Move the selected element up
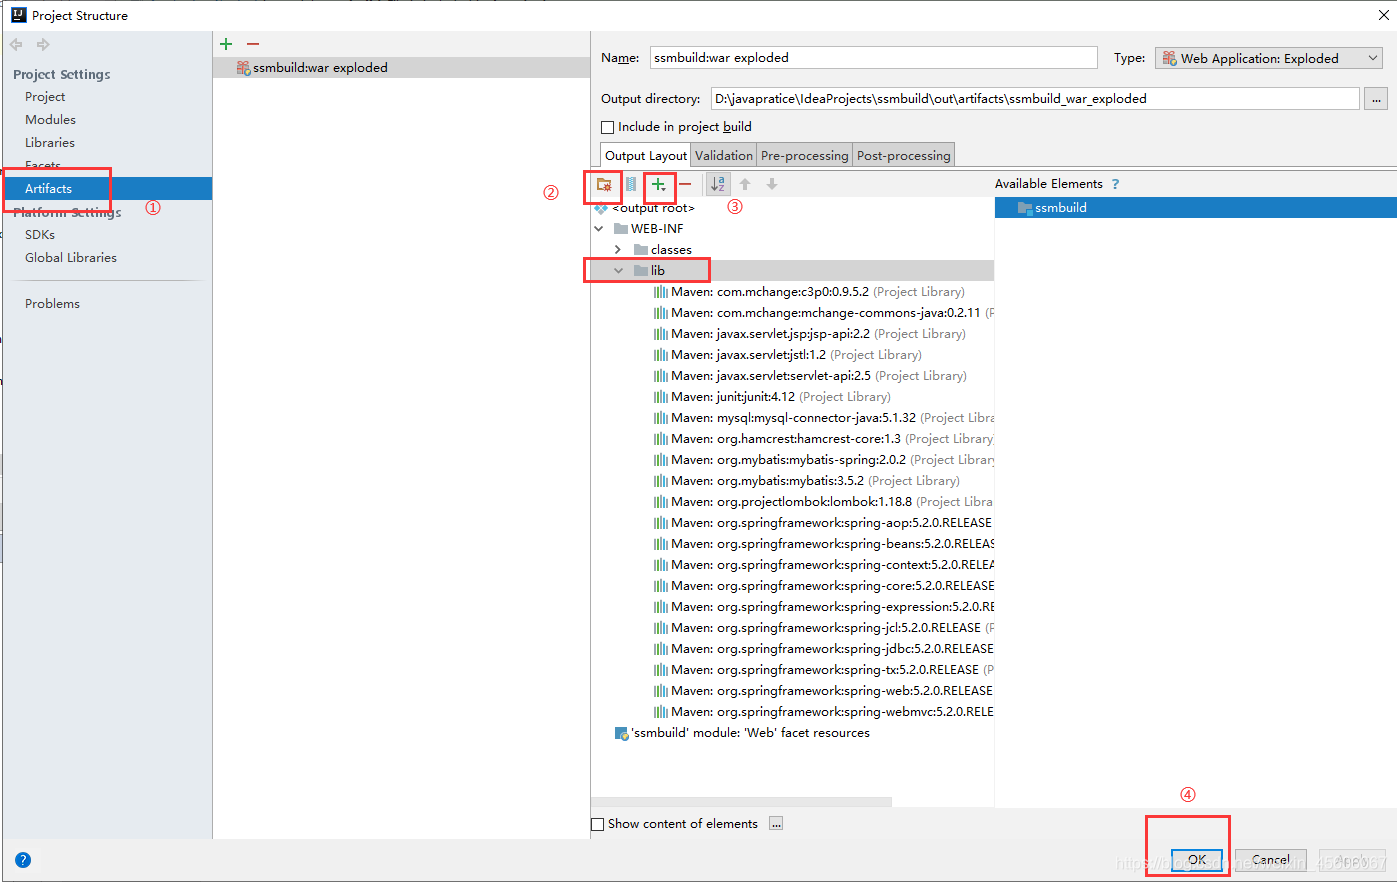1397x882 pixels. (x=745, y=184)
